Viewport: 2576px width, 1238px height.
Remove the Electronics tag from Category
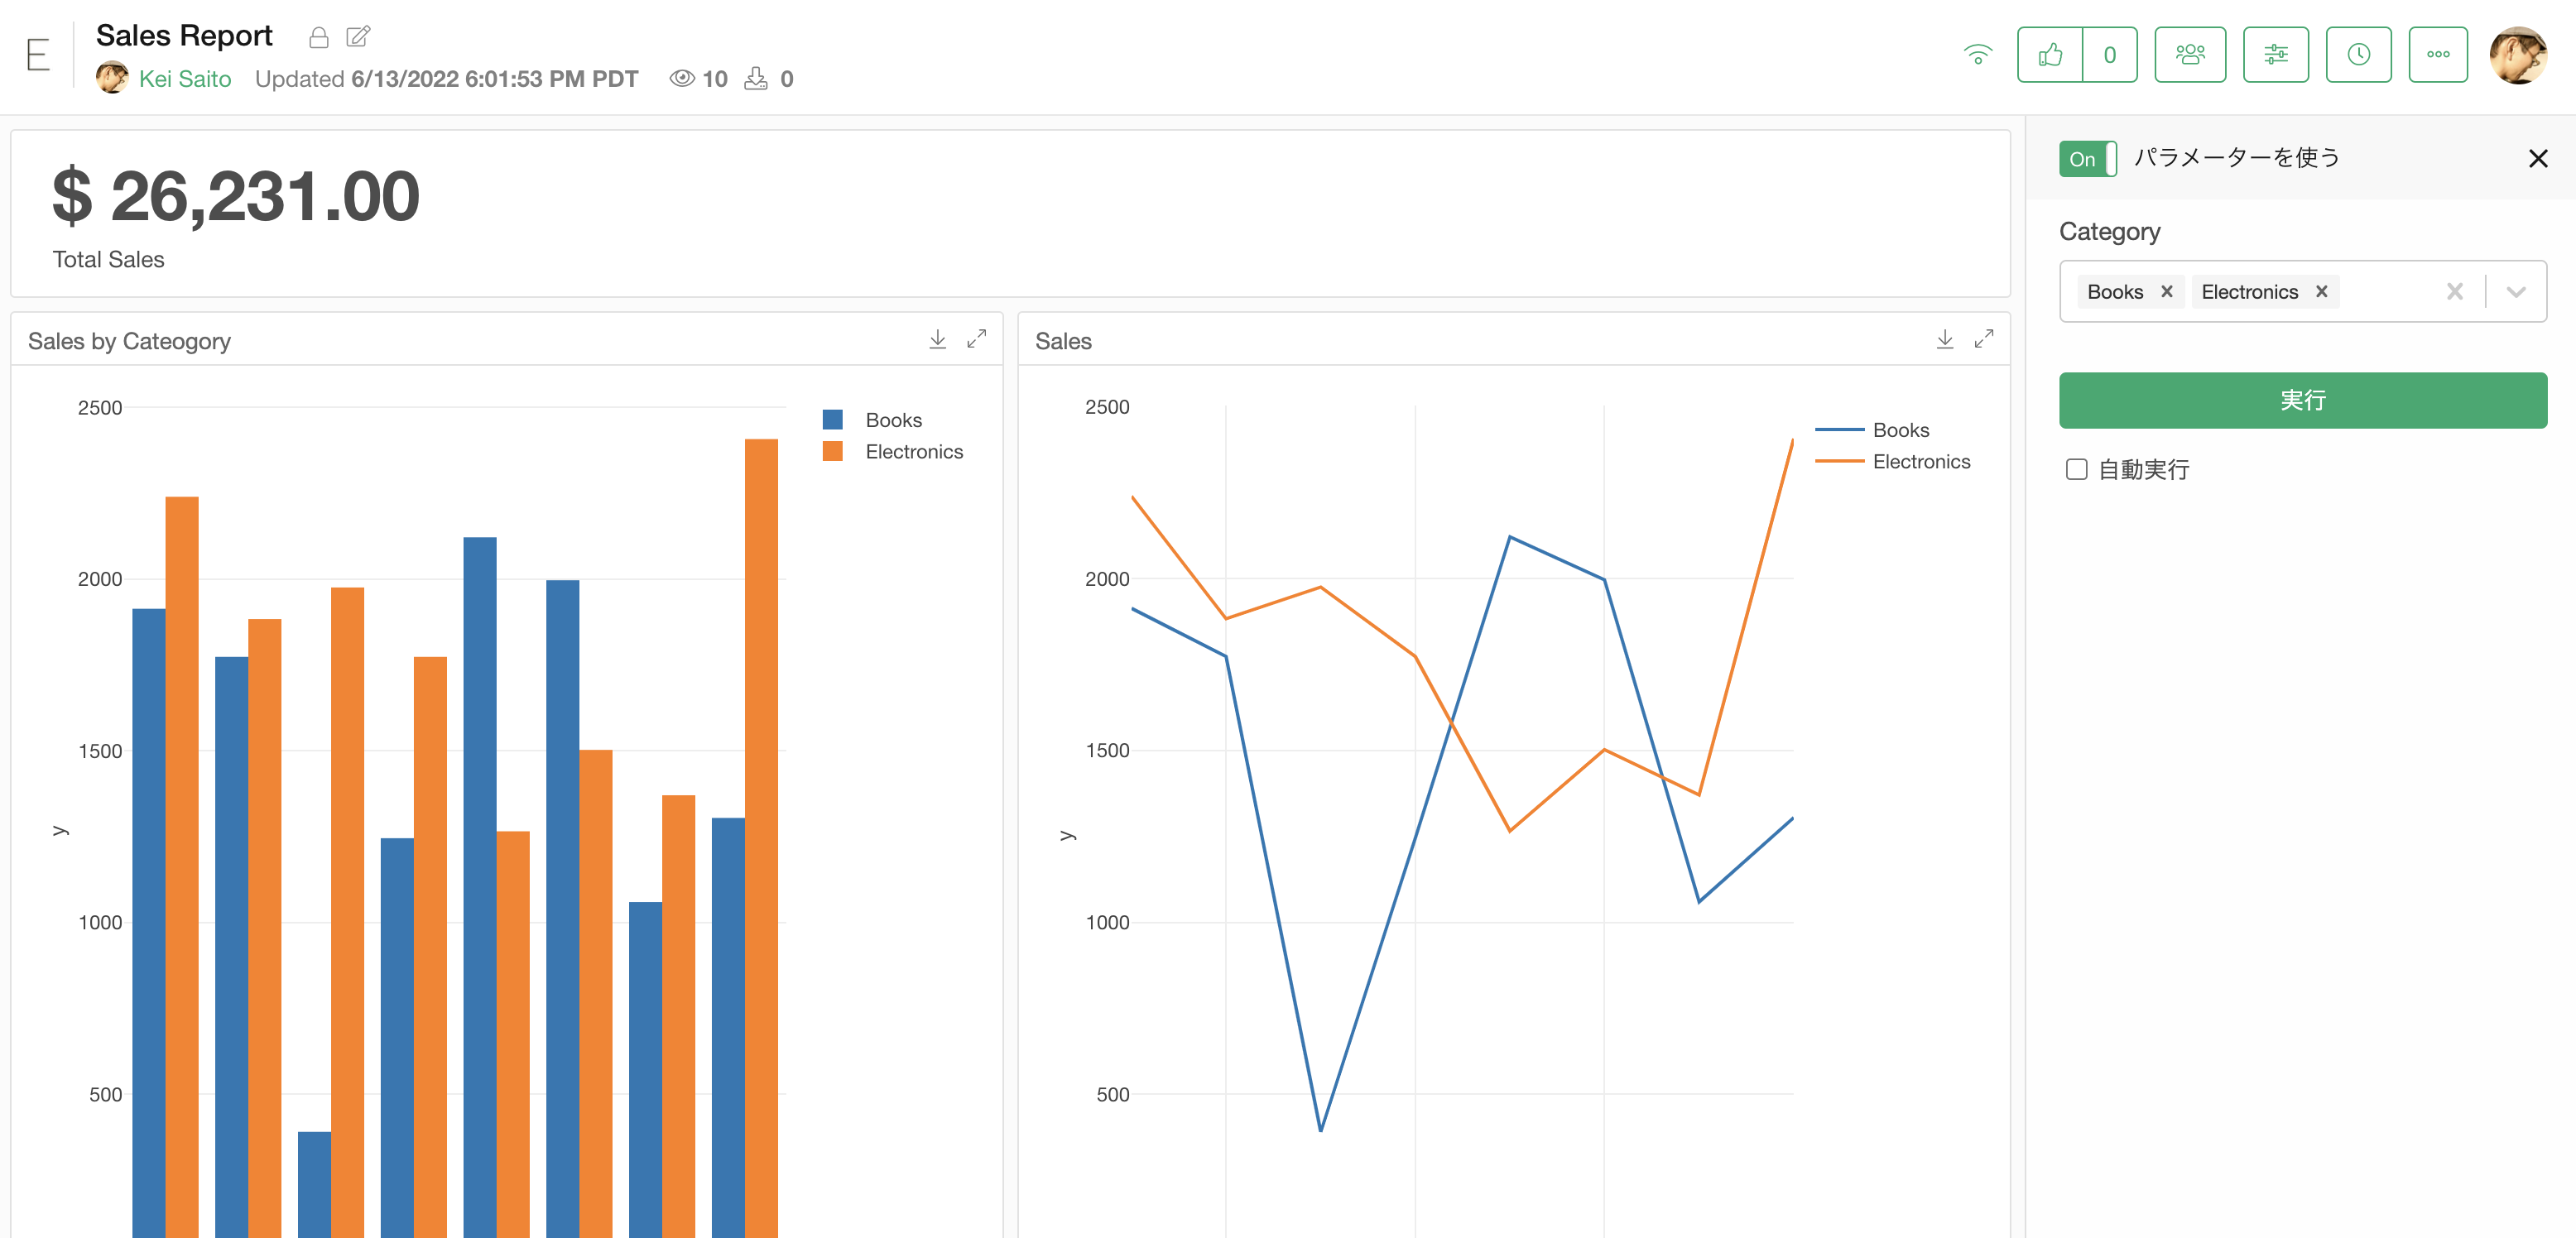(2321, 291)
